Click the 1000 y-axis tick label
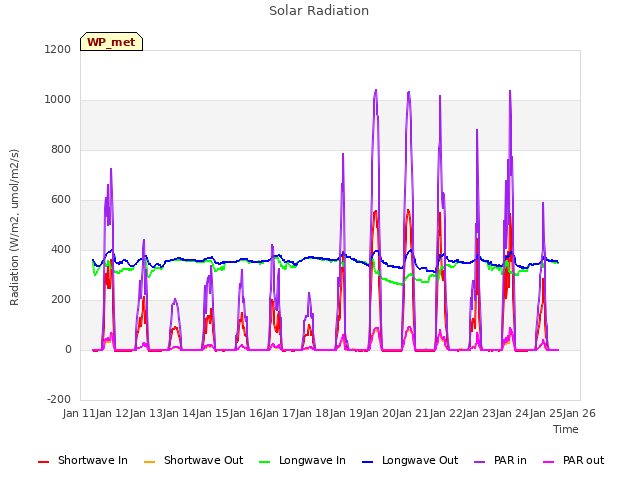 (x=58, y=100)
